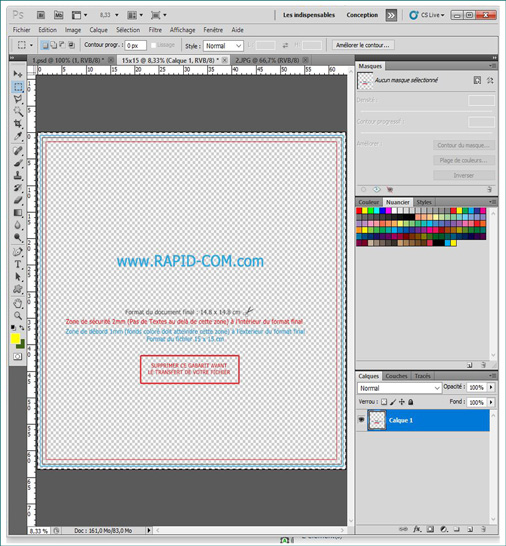506x546 pixels.
Task: Select Conception workspace
Action: tap(362, 15)
